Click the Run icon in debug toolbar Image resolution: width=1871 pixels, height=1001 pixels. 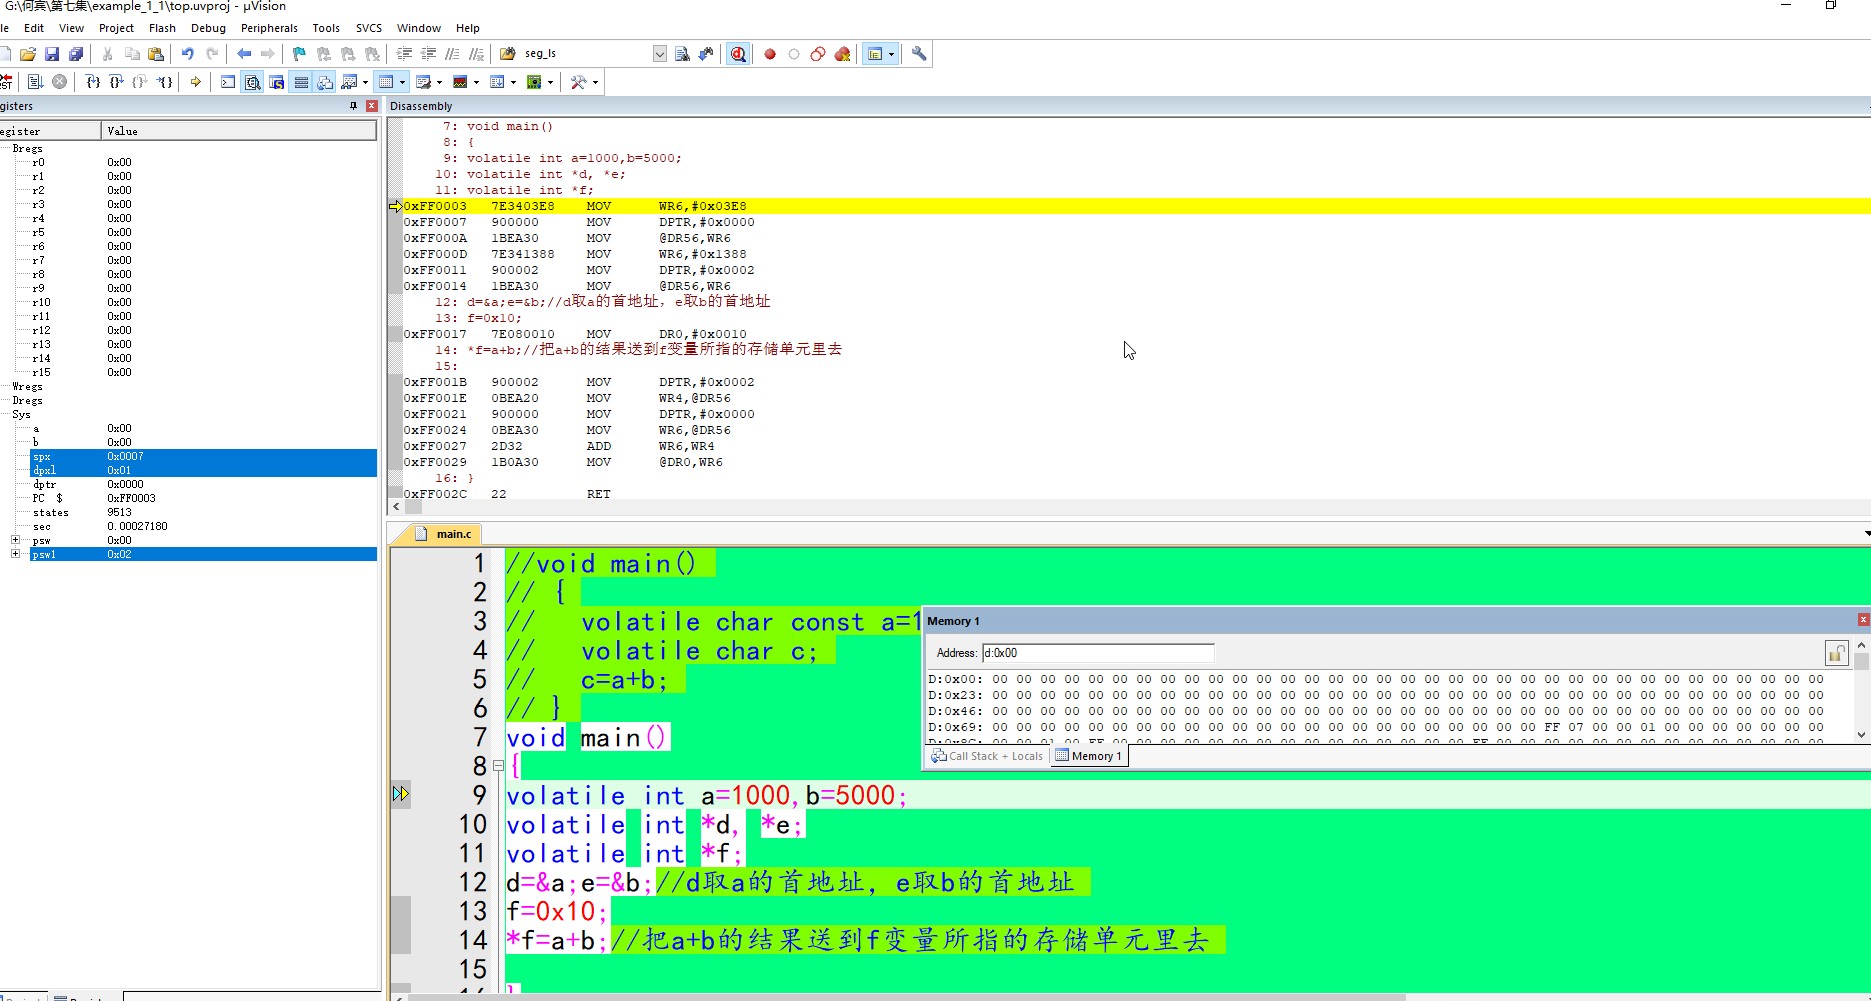click(35, 82)
